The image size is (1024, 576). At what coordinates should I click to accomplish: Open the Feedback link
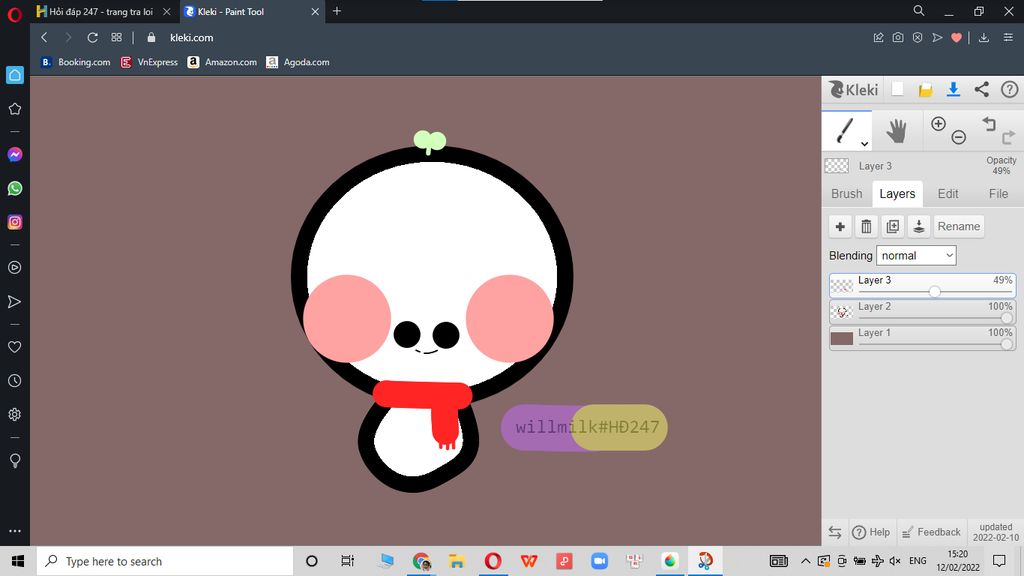point(931,532)
